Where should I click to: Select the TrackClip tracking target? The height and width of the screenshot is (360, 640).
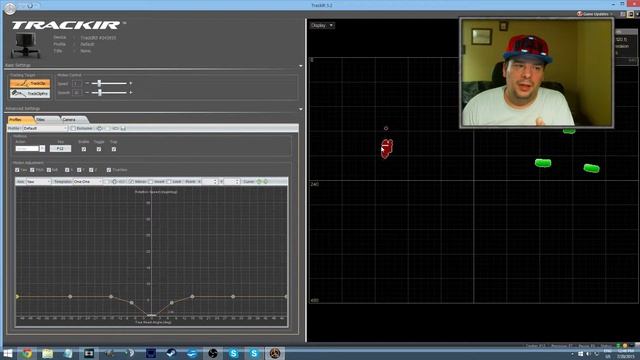(30, 83)
